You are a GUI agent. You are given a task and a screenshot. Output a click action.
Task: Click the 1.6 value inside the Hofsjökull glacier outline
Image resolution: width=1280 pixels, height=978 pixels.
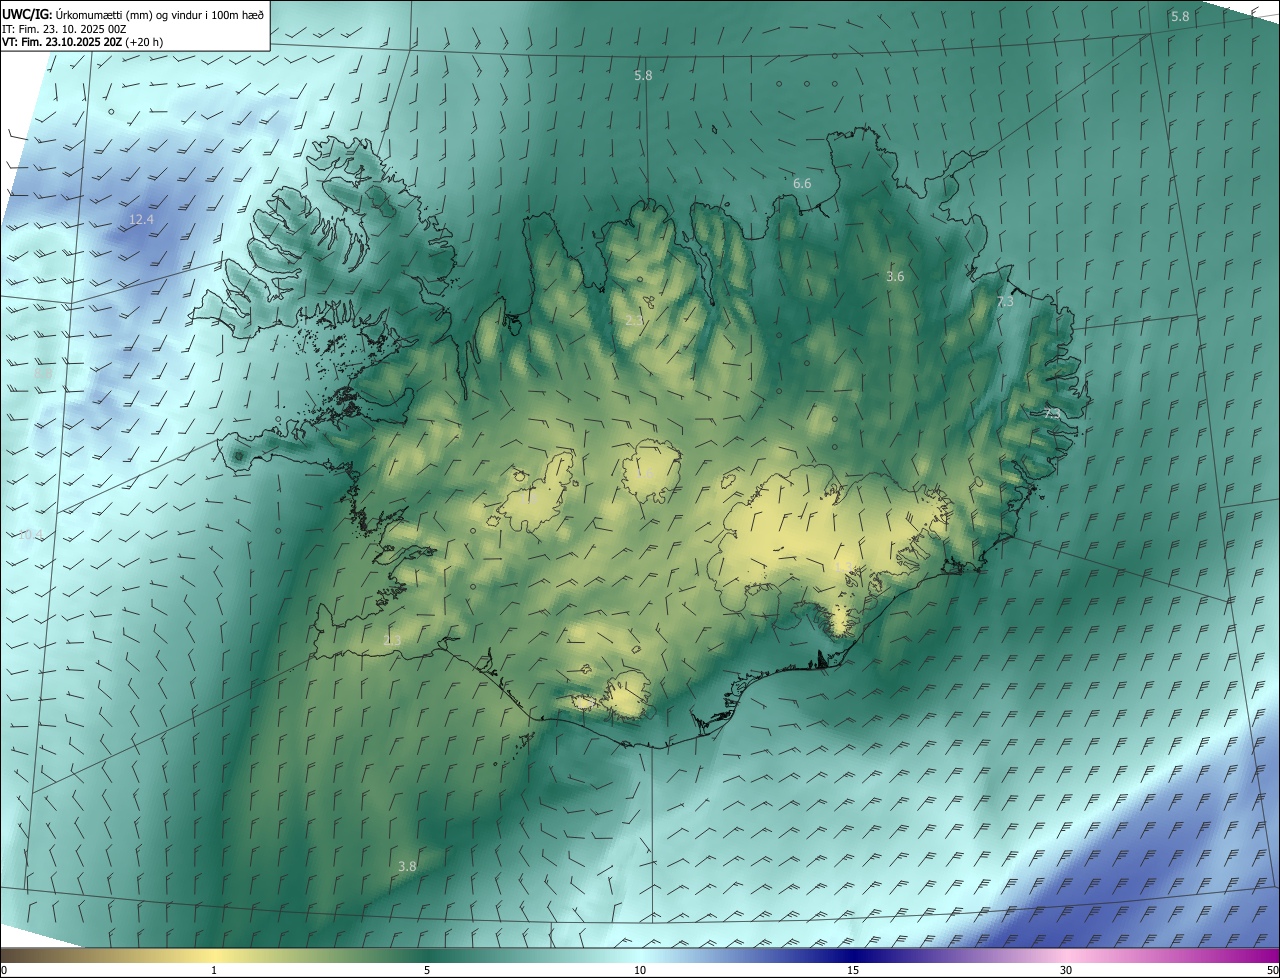[x=646, y=474]
